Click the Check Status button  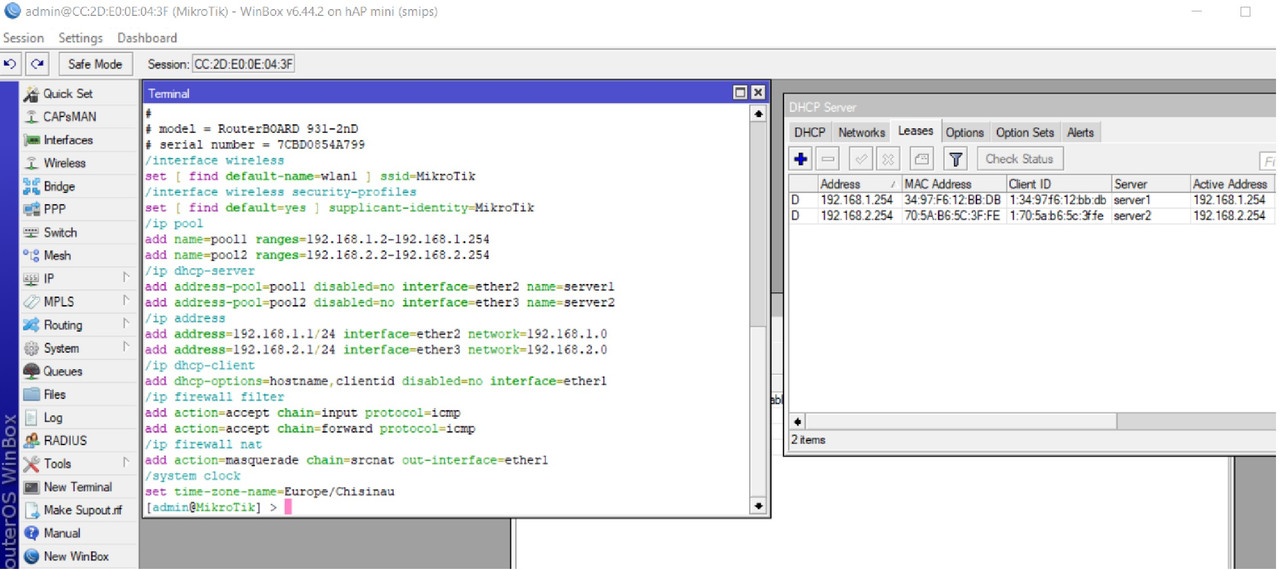click(1019, 159)
